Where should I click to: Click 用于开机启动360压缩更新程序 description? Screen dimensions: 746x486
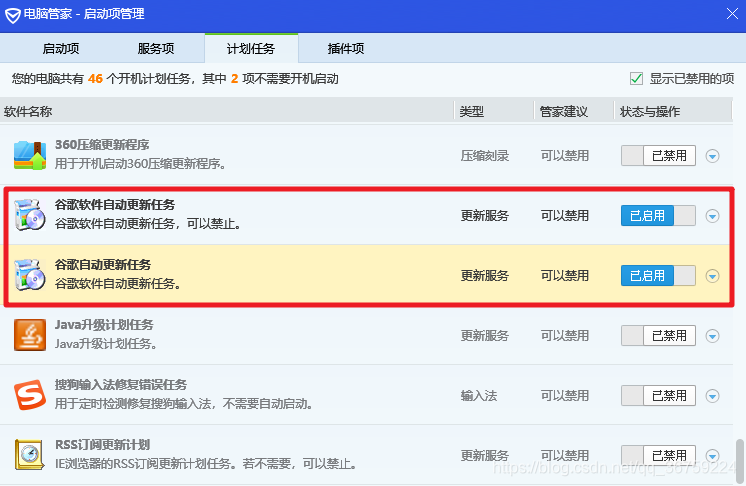140,164
